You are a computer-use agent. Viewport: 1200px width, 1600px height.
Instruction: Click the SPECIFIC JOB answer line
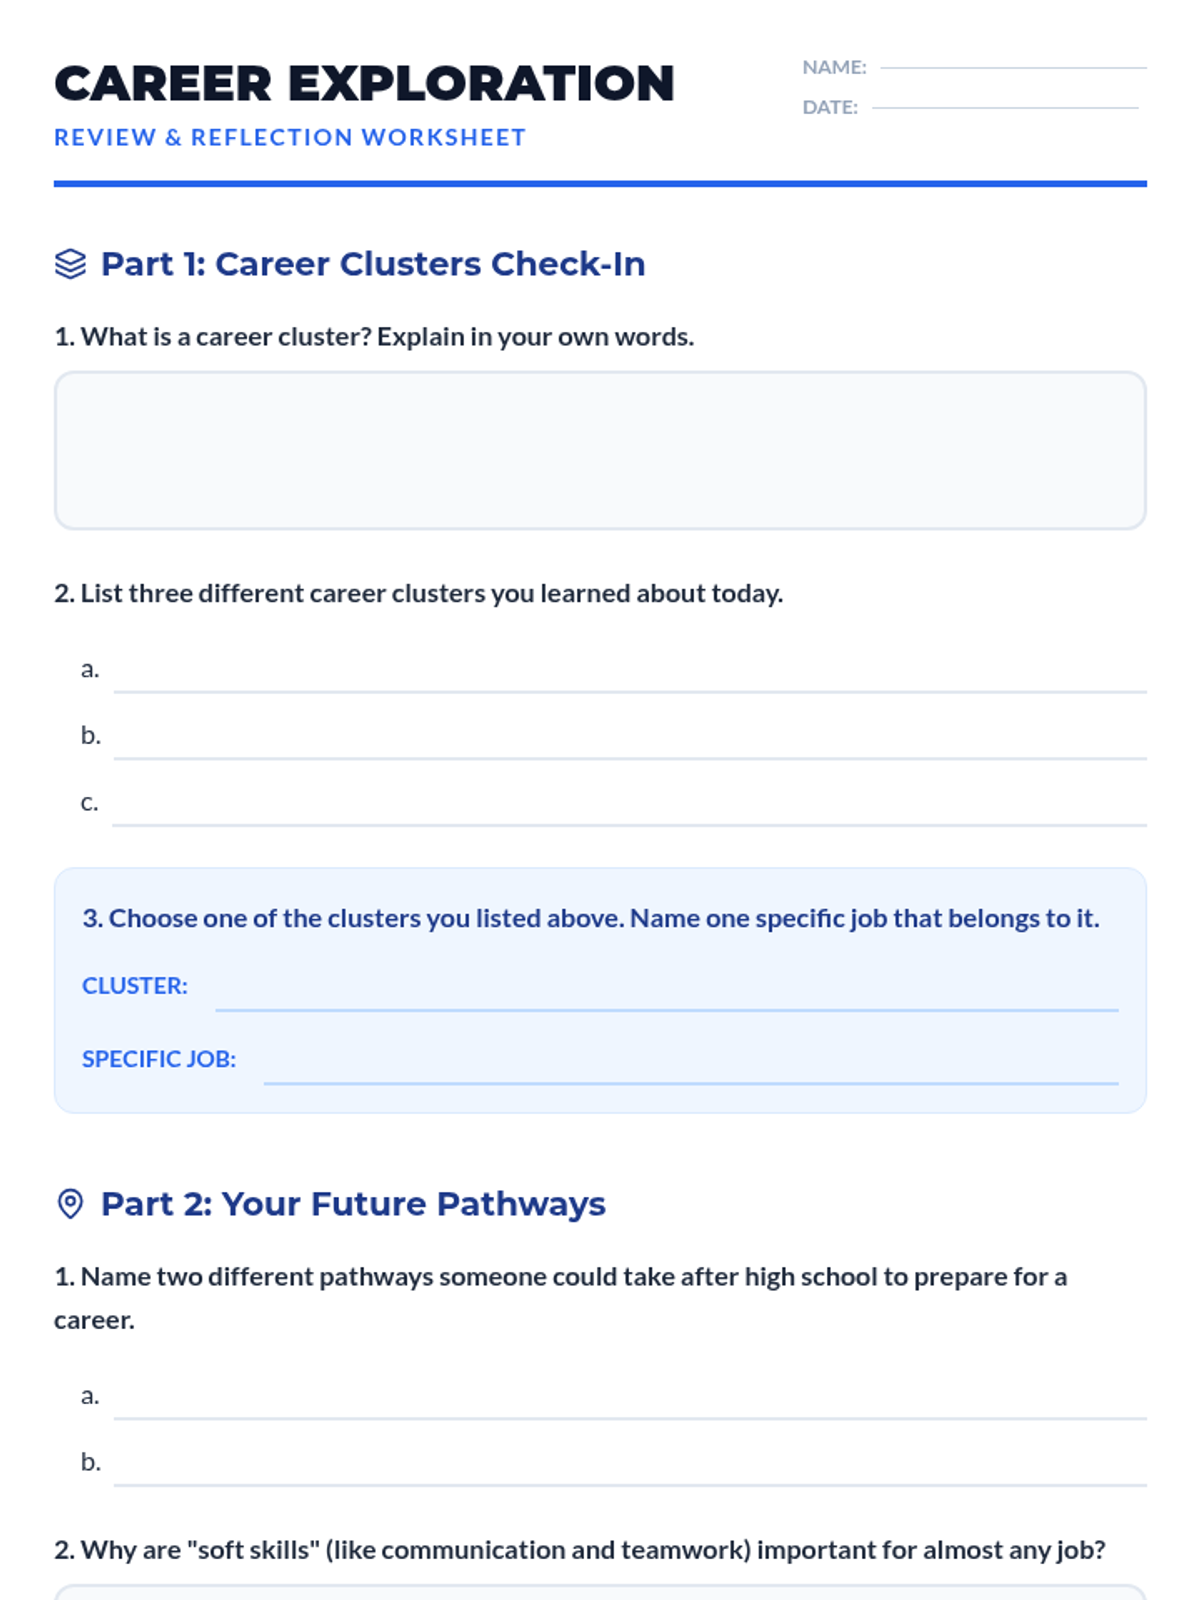690,1071
